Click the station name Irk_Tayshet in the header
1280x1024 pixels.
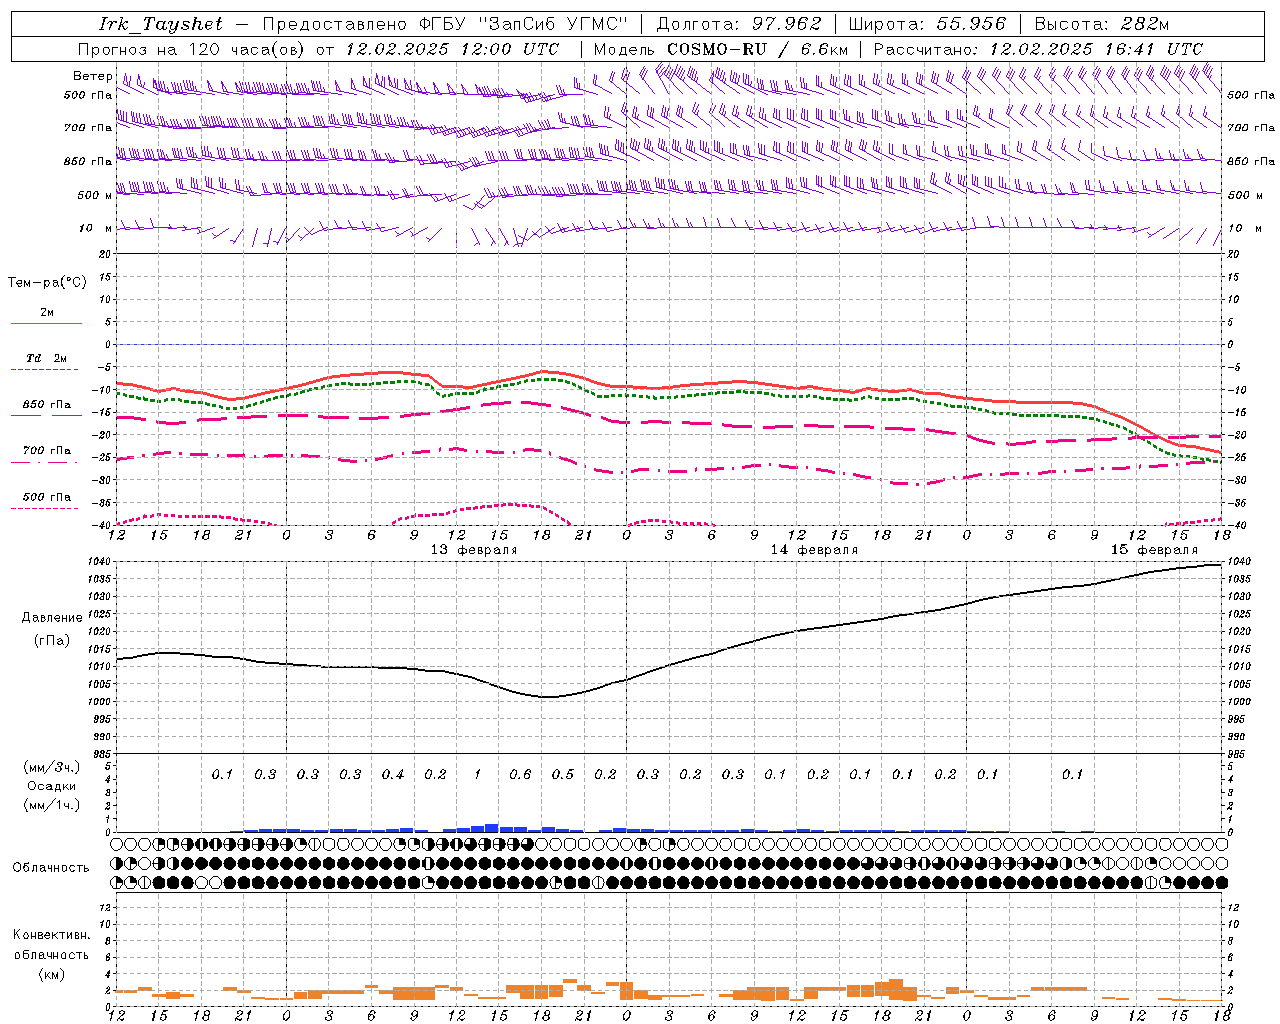point(161,24)
